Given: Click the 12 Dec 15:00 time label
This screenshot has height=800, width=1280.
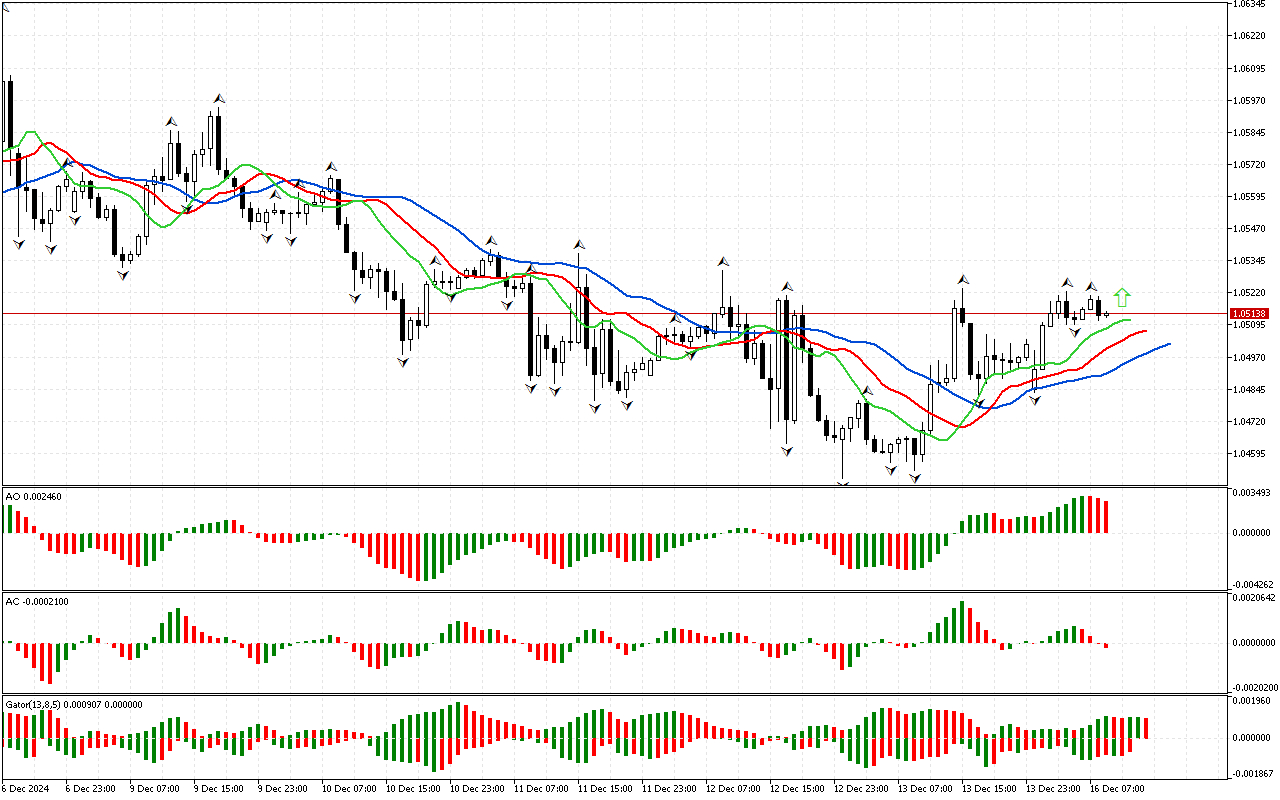Looking at the screenshot, I should pos(797,788).
